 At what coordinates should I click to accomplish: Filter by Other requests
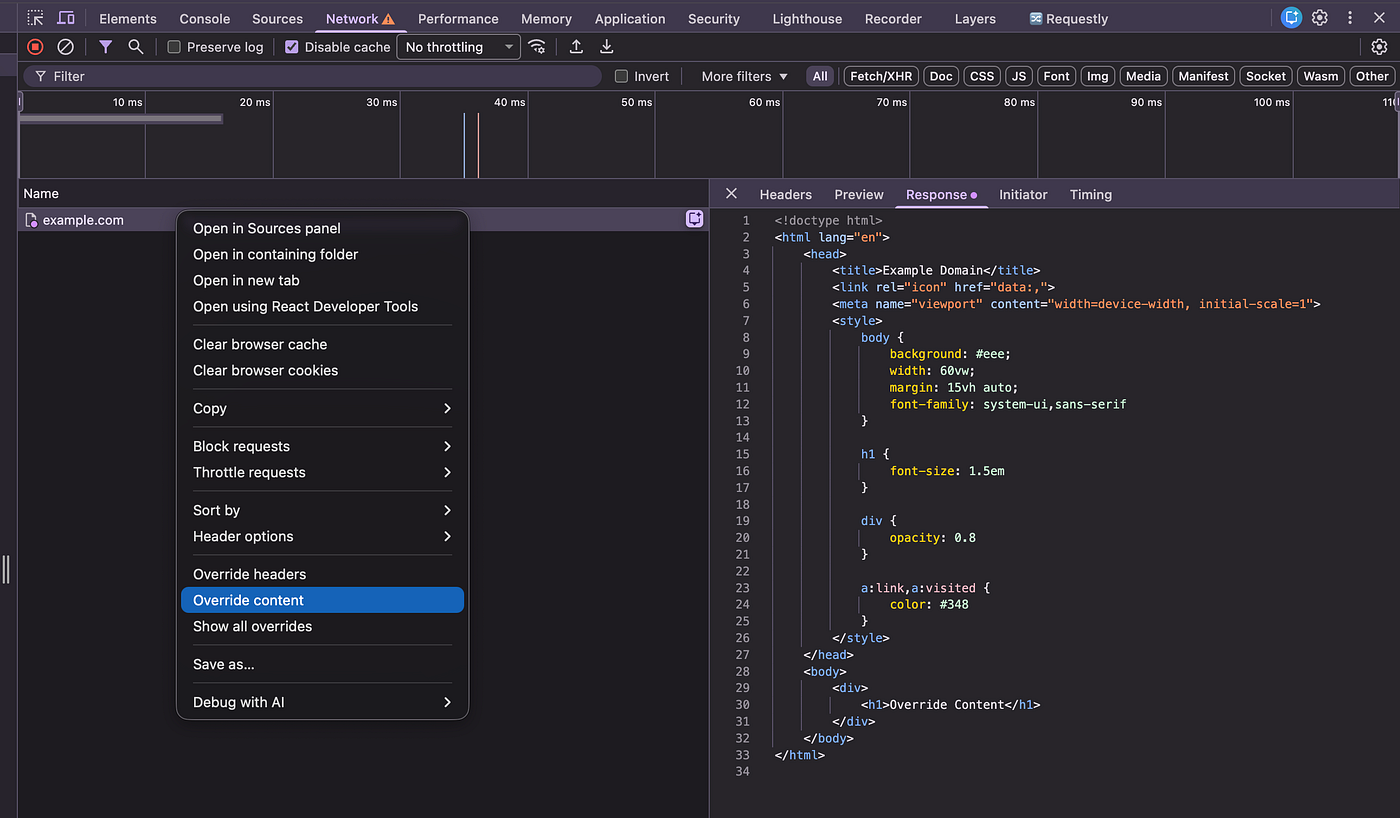(1372, 76)
